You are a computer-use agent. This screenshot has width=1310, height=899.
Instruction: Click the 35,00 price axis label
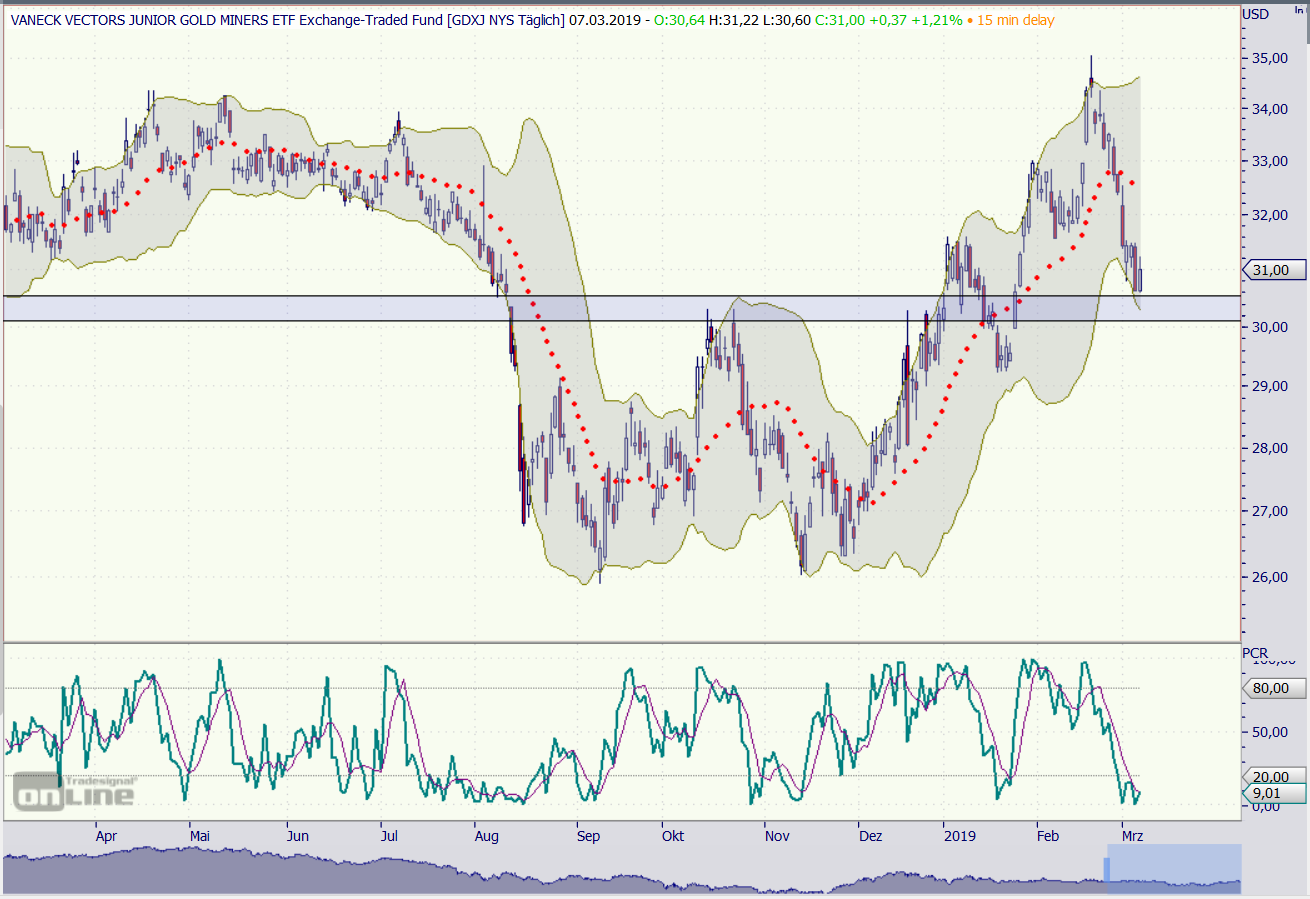1269,59
